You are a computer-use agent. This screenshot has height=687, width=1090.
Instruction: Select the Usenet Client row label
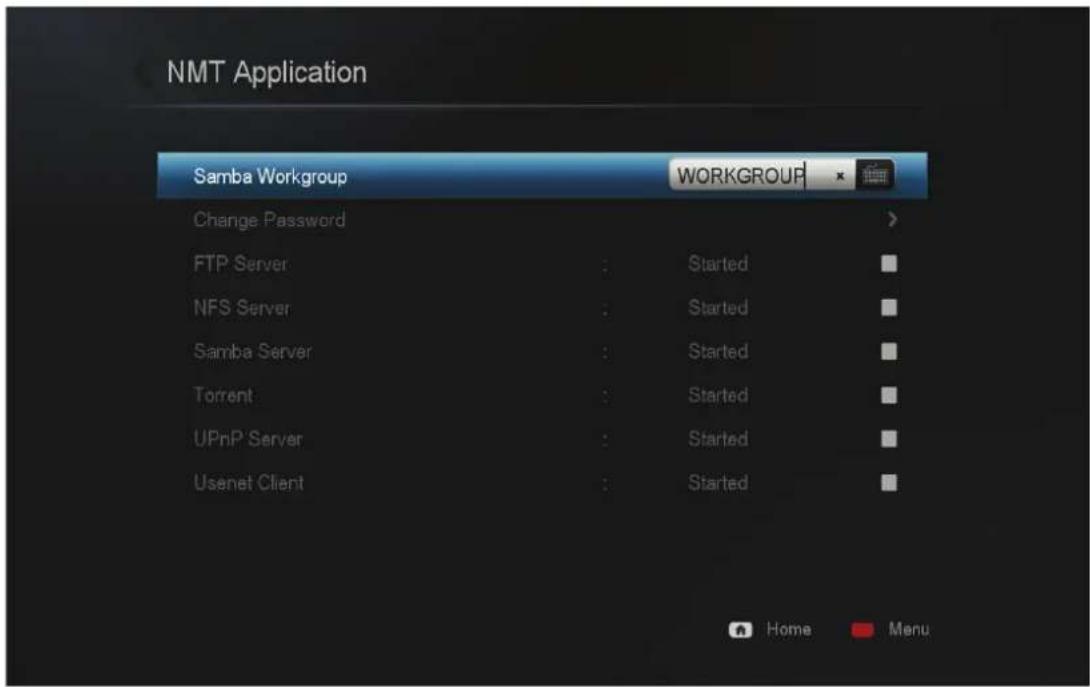tap(248, 483)
